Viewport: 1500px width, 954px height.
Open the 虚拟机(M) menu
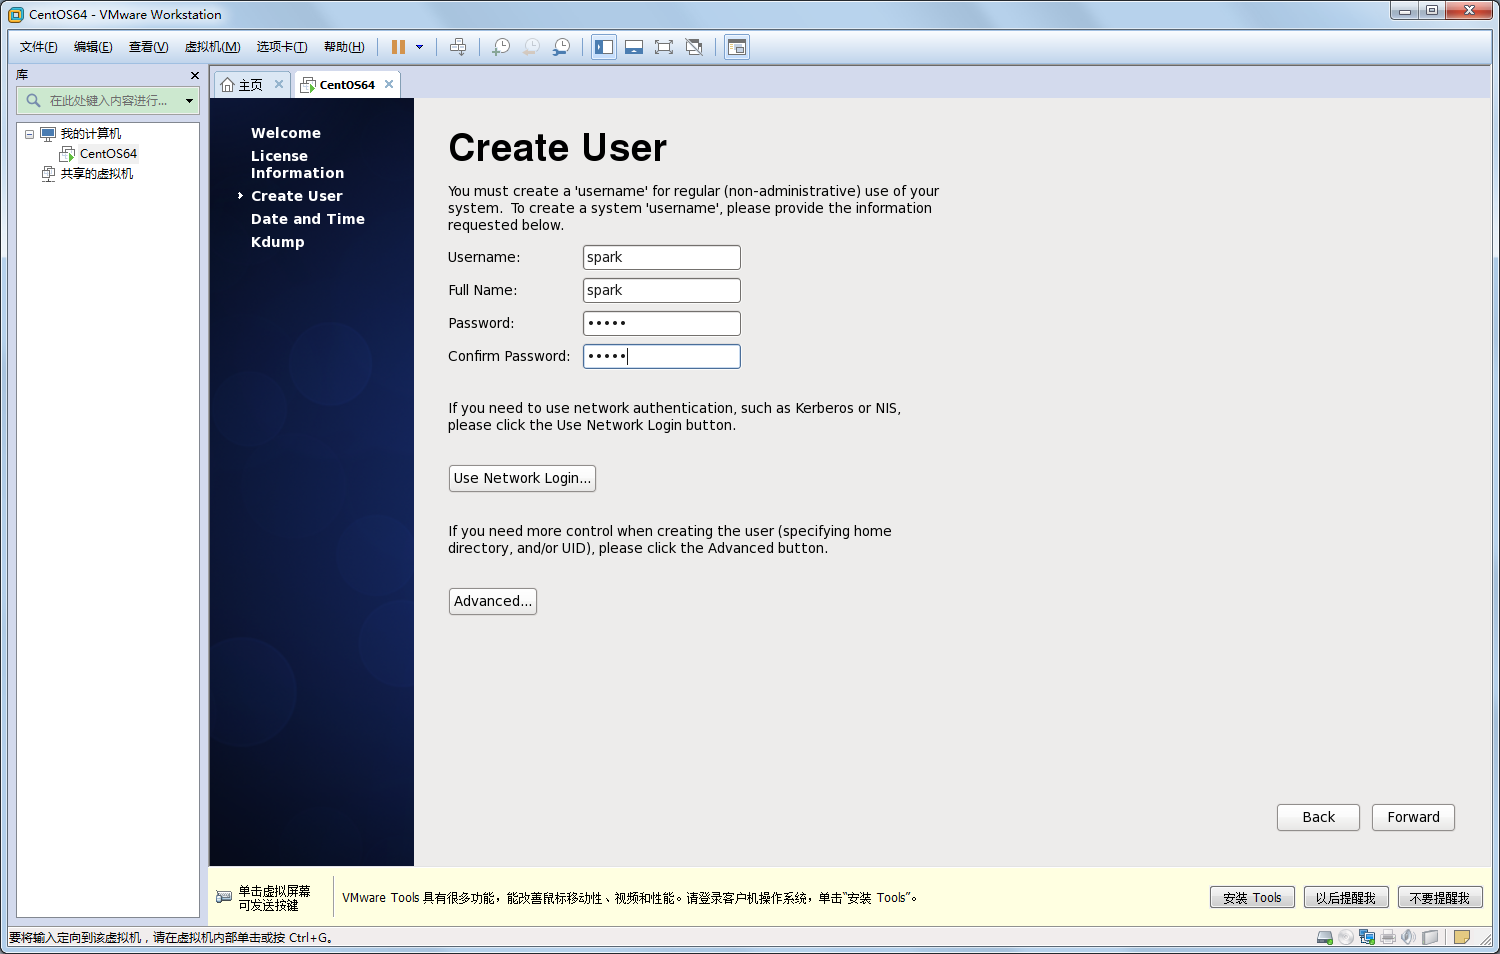(x=212, y=47)
